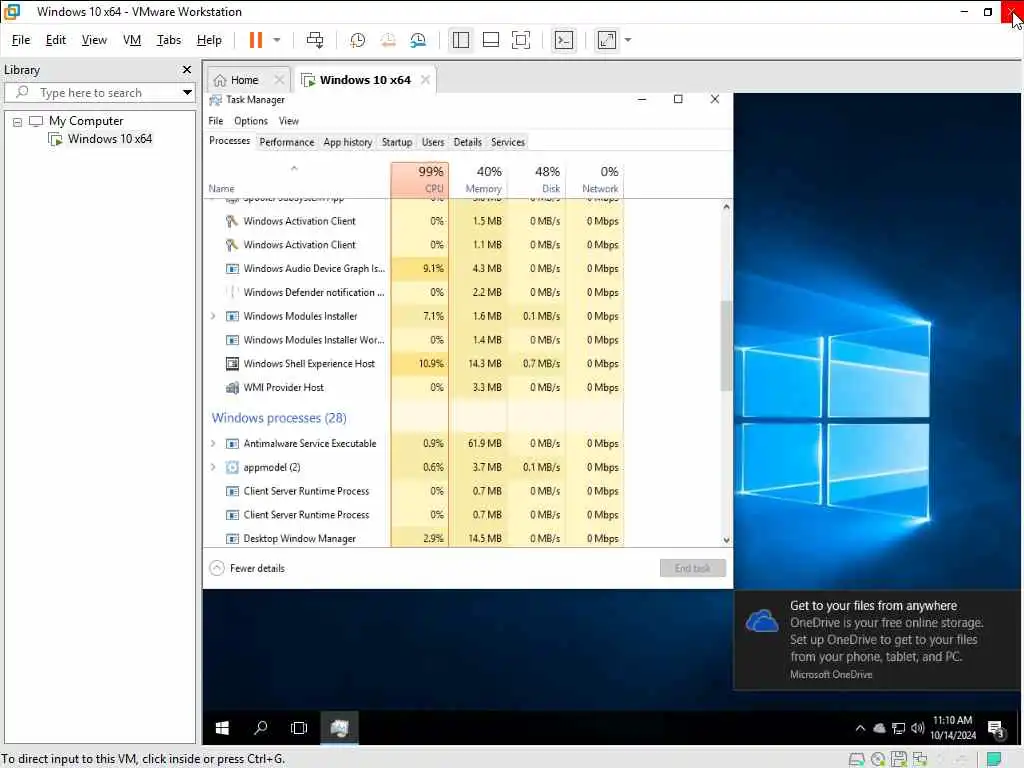Open the library search filter dropdown
This screenshot has height=768, width=1024.
coord(187,93)
